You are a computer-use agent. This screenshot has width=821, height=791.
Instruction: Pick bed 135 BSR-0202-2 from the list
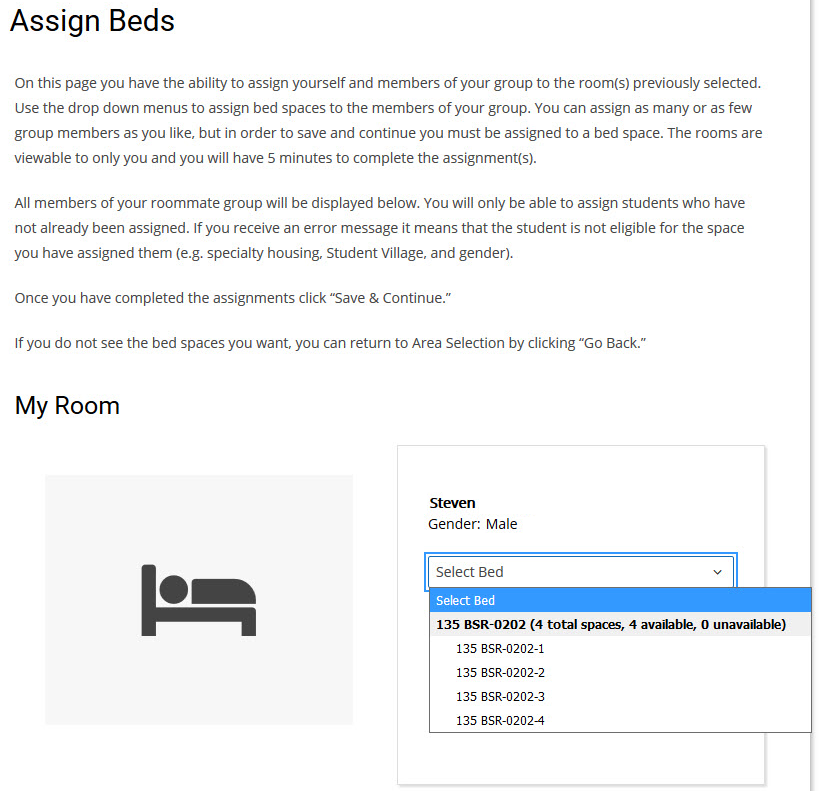pos(500,673)
